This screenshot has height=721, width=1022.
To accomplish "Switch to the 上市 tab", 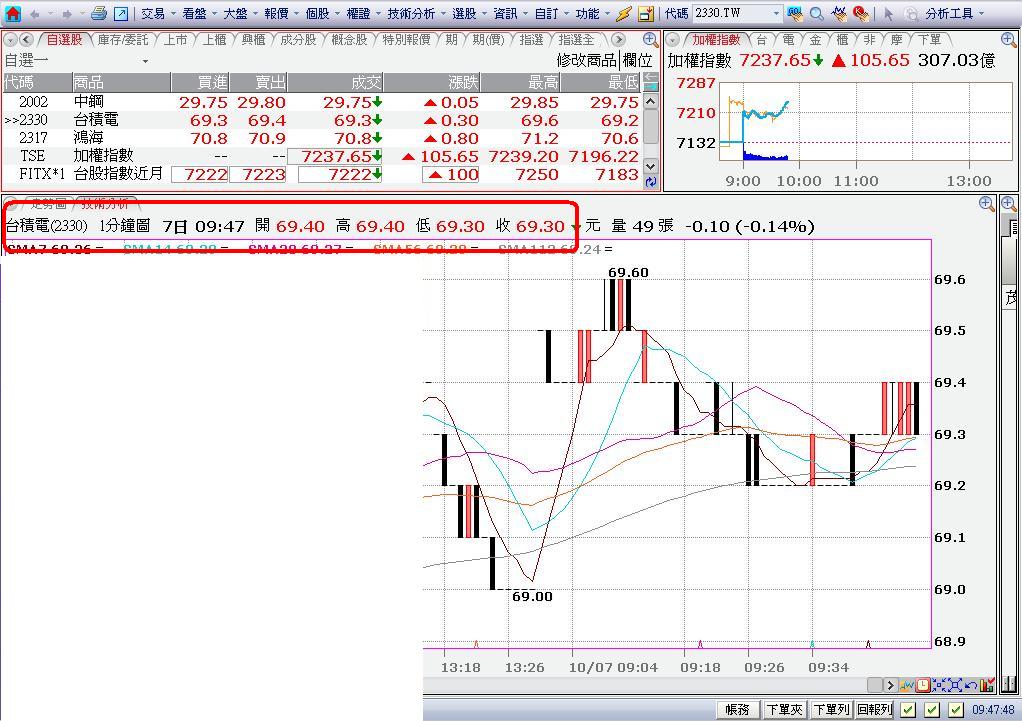I will point(175,40).
